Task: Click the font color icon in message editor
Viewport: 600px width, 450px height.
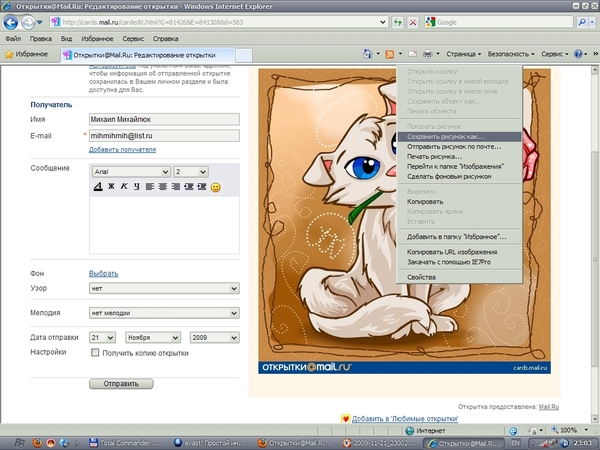Action: (98, 186)
